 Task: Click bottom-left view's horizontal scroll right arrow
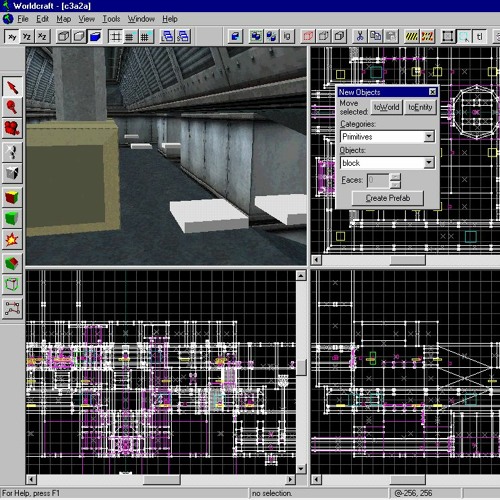point(290,479)
